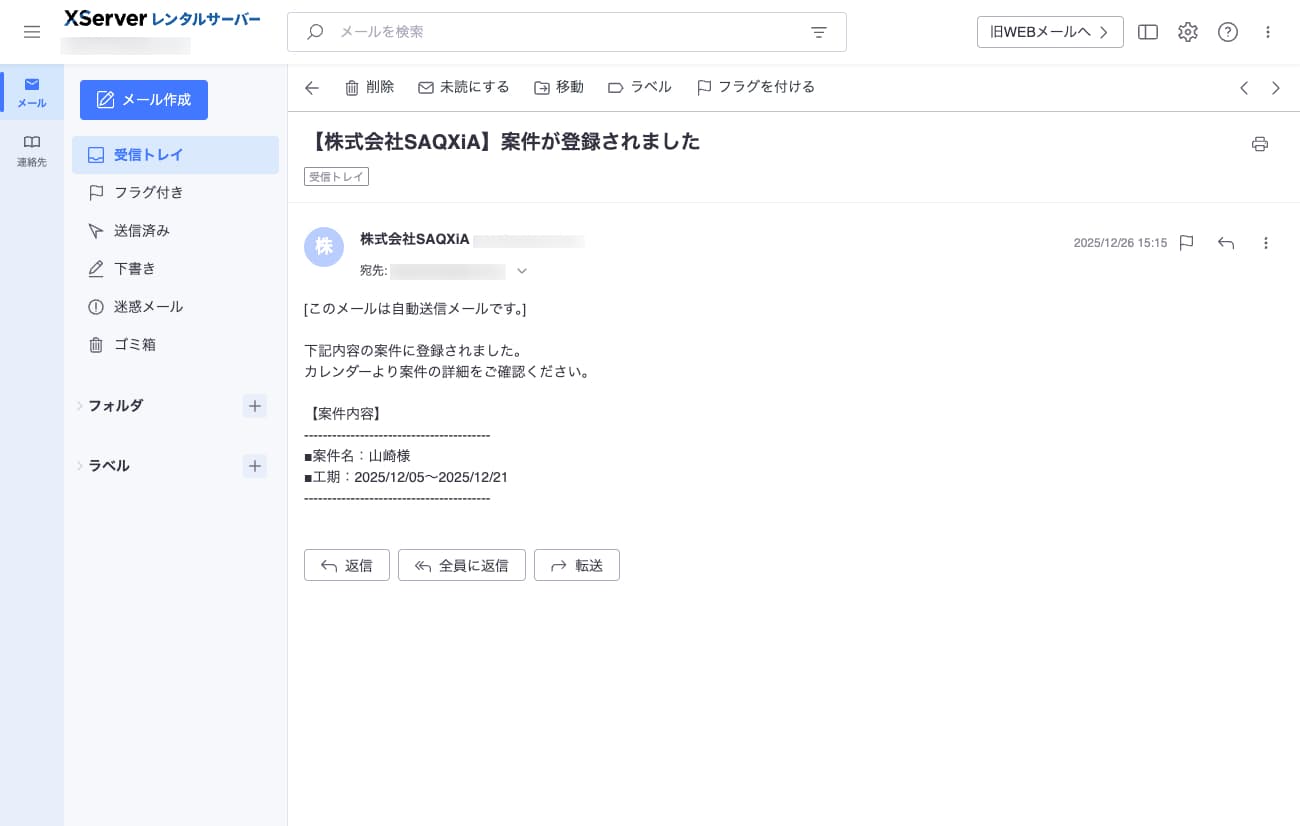Click the メールを検索 search field
1300x826 pixels.
(560, 32)
